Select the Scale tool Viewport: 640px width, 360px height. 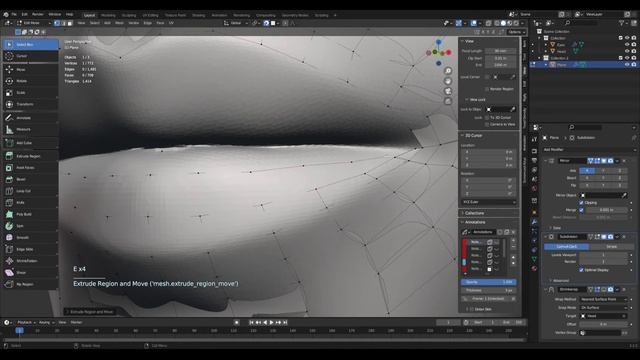(31, 93)
